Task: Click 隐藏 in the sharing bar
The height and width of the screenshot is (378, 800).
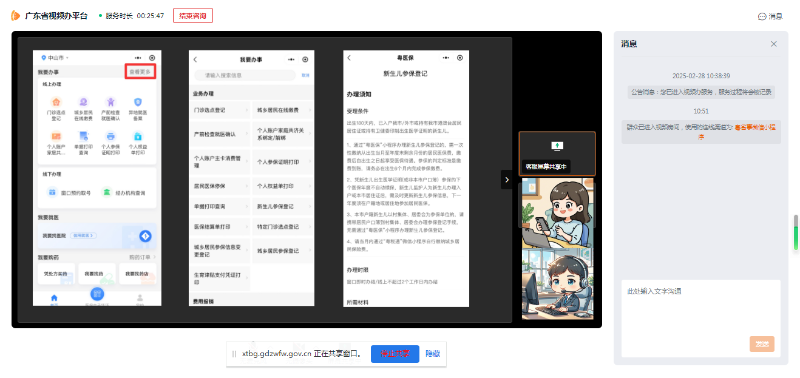Action: coord(433,354)
